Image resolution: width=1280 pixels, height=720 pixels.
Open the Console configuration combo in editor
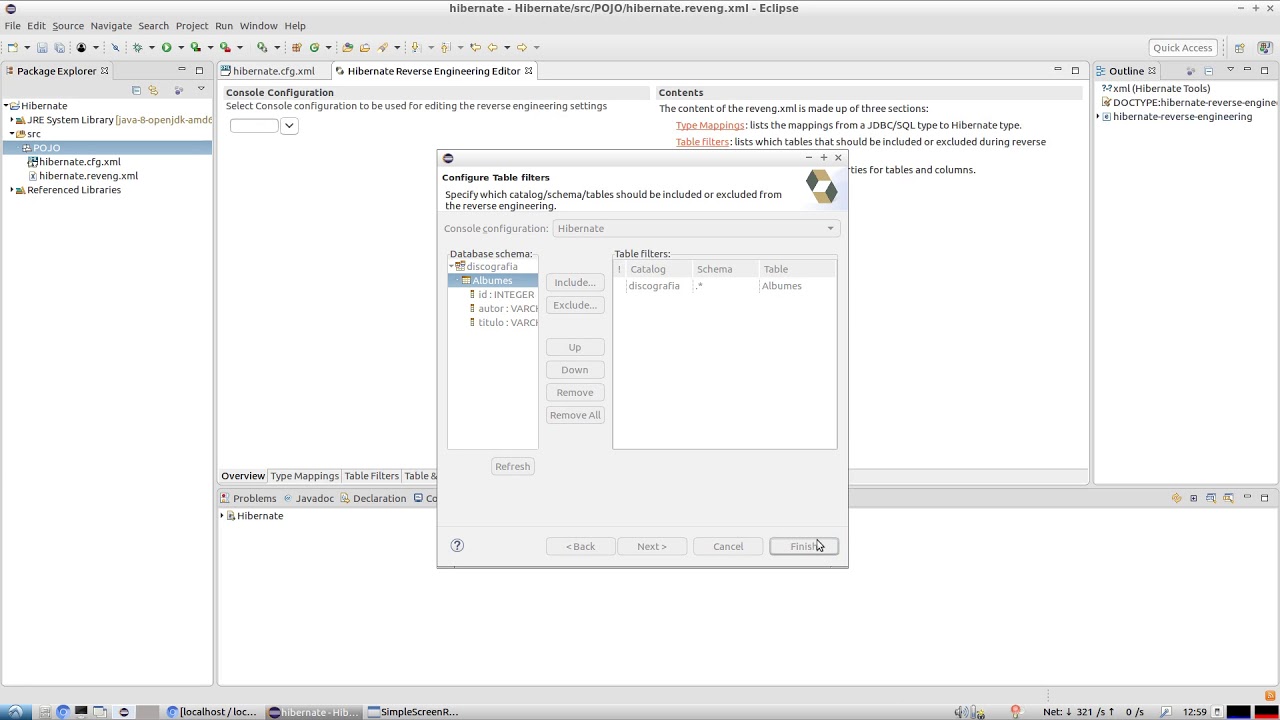(x=289, y=125)
